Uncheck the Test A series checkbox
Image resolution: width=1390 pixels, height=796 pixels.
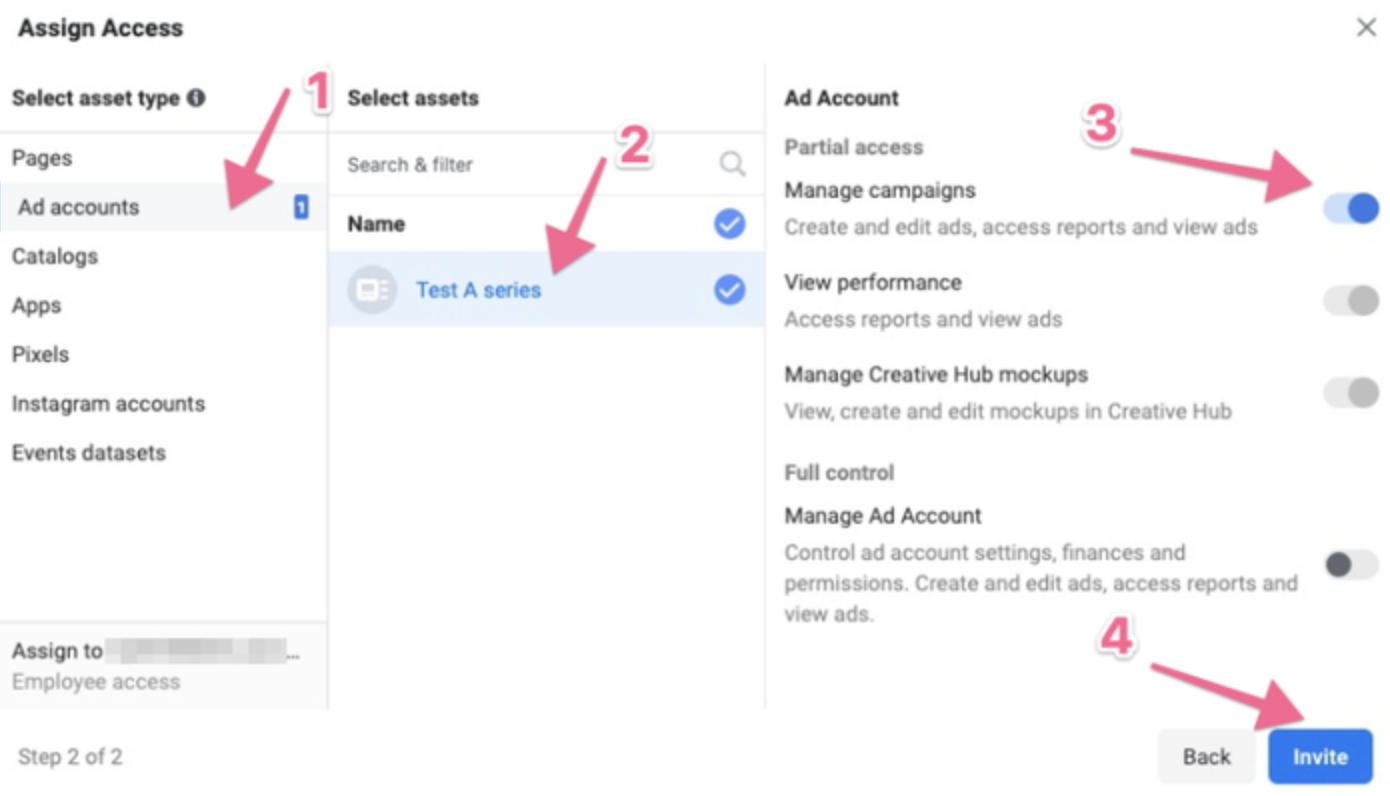tap(729, 290)
